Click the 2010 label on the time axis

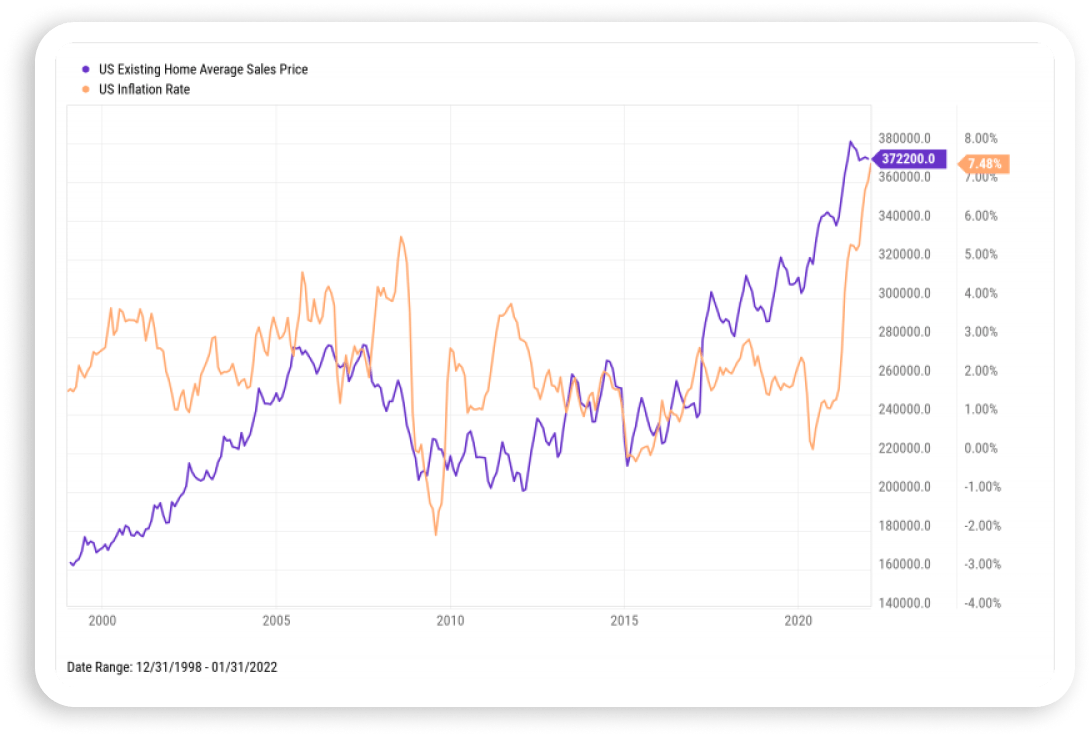[452, 621]
